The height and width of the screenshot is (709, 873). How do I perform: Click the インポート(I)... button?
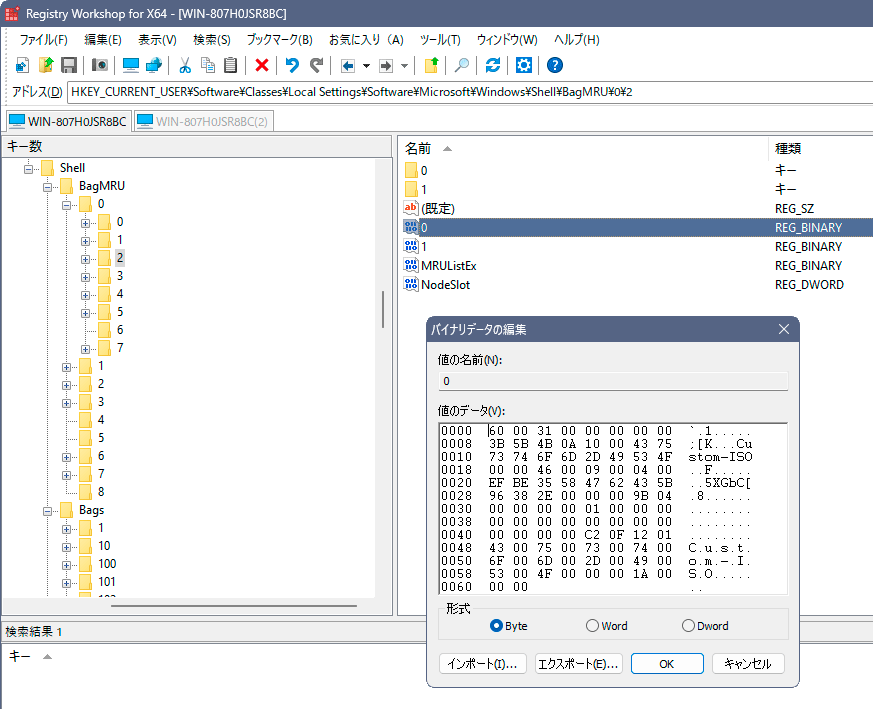click(x=483, y=664)
